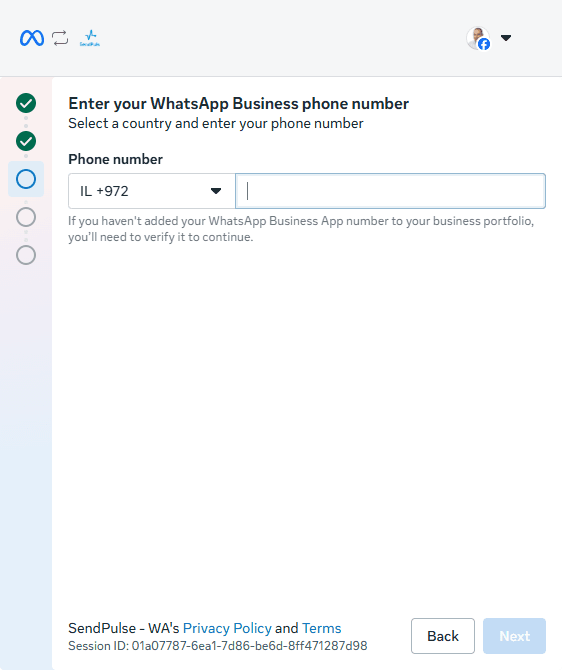Click the second completed step checkmark
The width and height of the screenshot is (562, 670).
click(x=26, y=141)
